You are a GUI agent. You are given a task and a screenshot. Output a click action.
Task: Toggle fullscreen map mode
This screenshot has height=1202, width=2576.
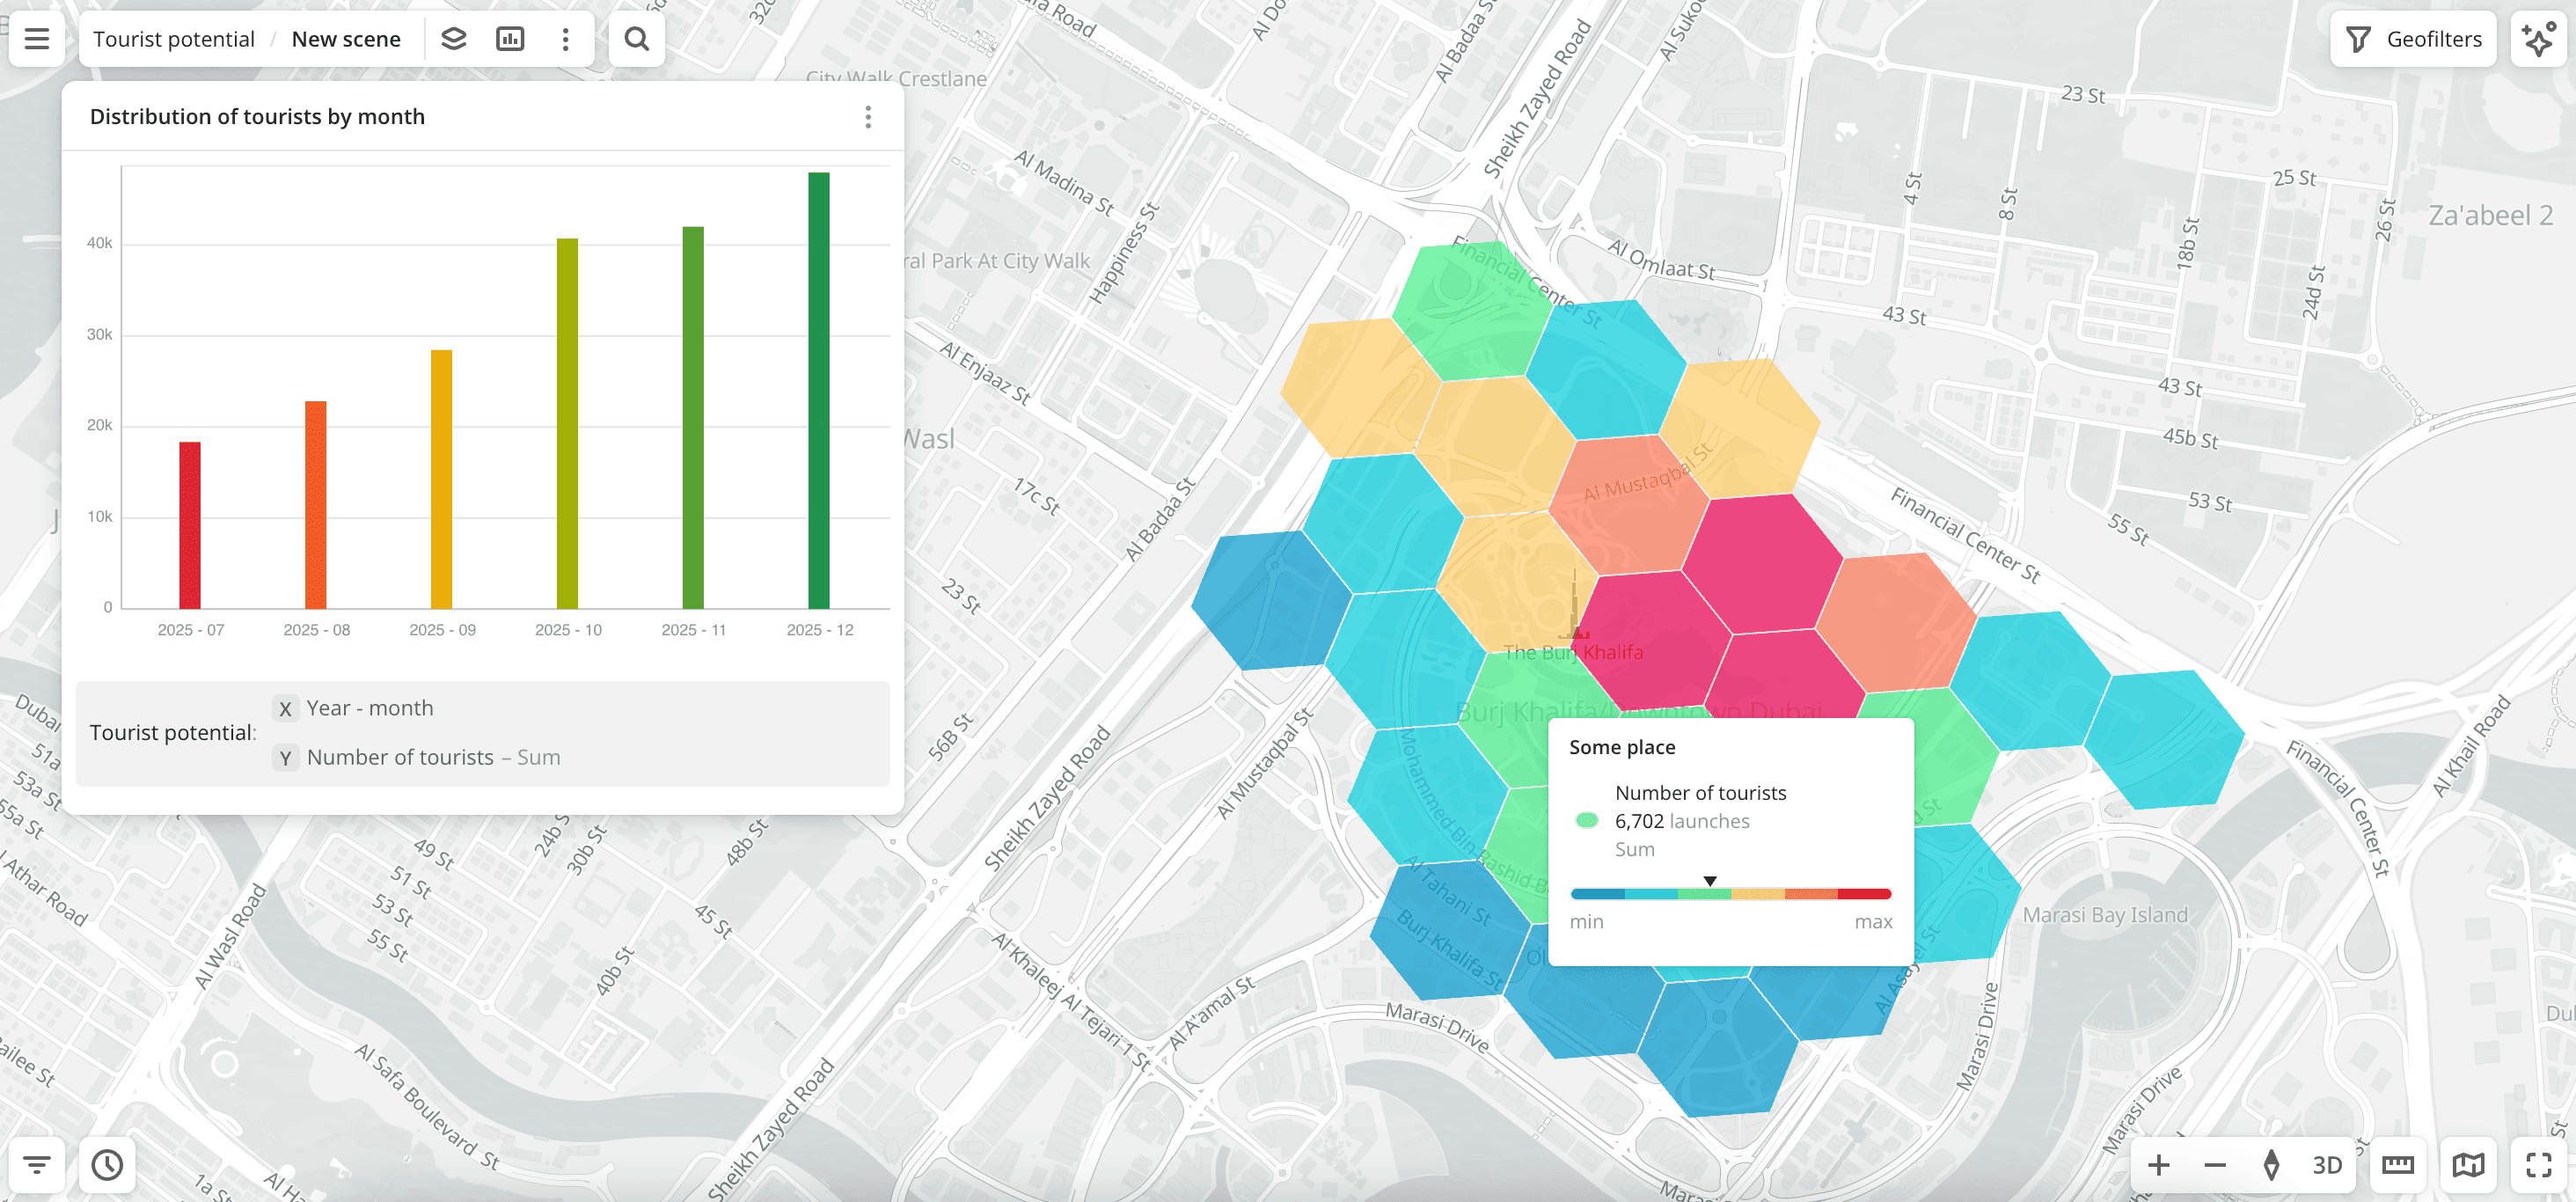click(x=2538, y=1164)
